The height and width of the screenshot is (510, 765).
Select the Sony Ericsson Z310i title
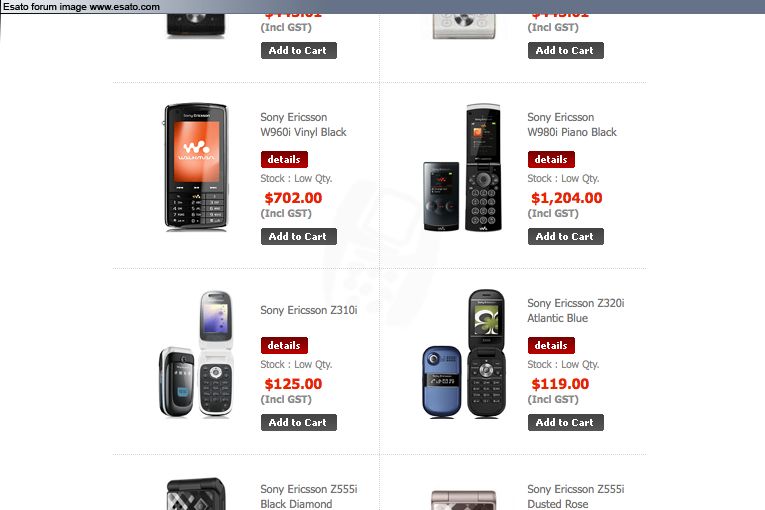point(309,310)
